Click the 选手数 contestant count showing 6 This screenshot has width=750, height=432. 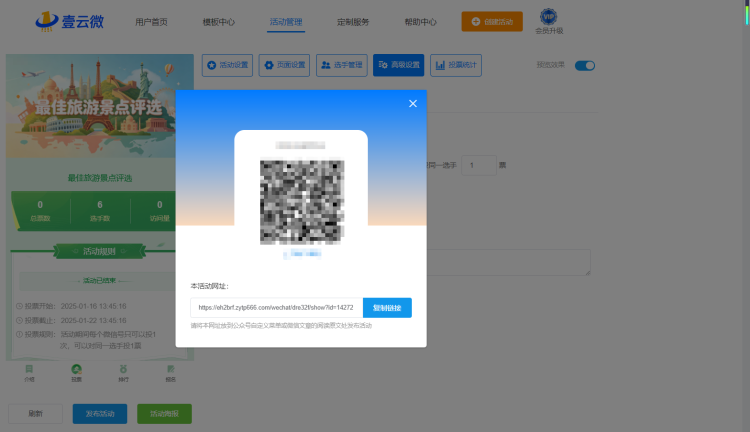[100, 211]
